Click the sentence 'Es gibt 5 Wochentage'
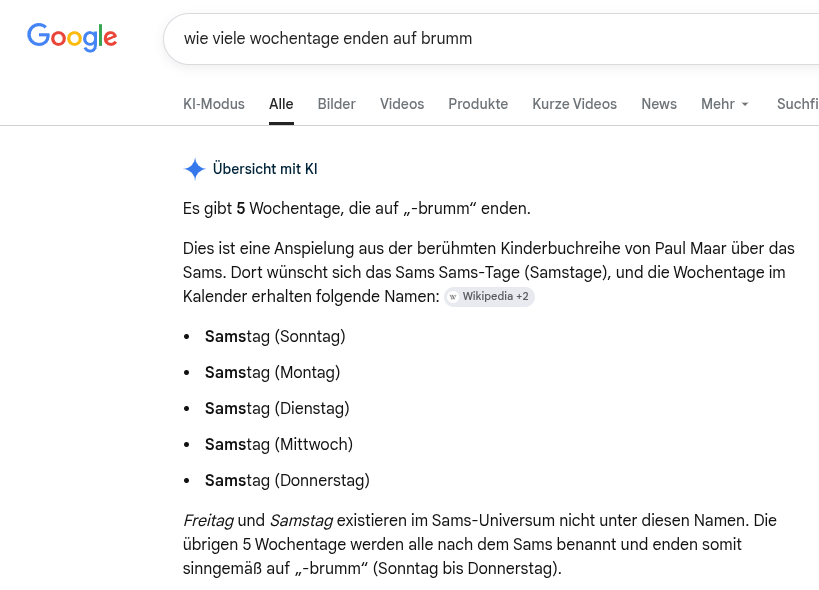 (x=357, y=208)
